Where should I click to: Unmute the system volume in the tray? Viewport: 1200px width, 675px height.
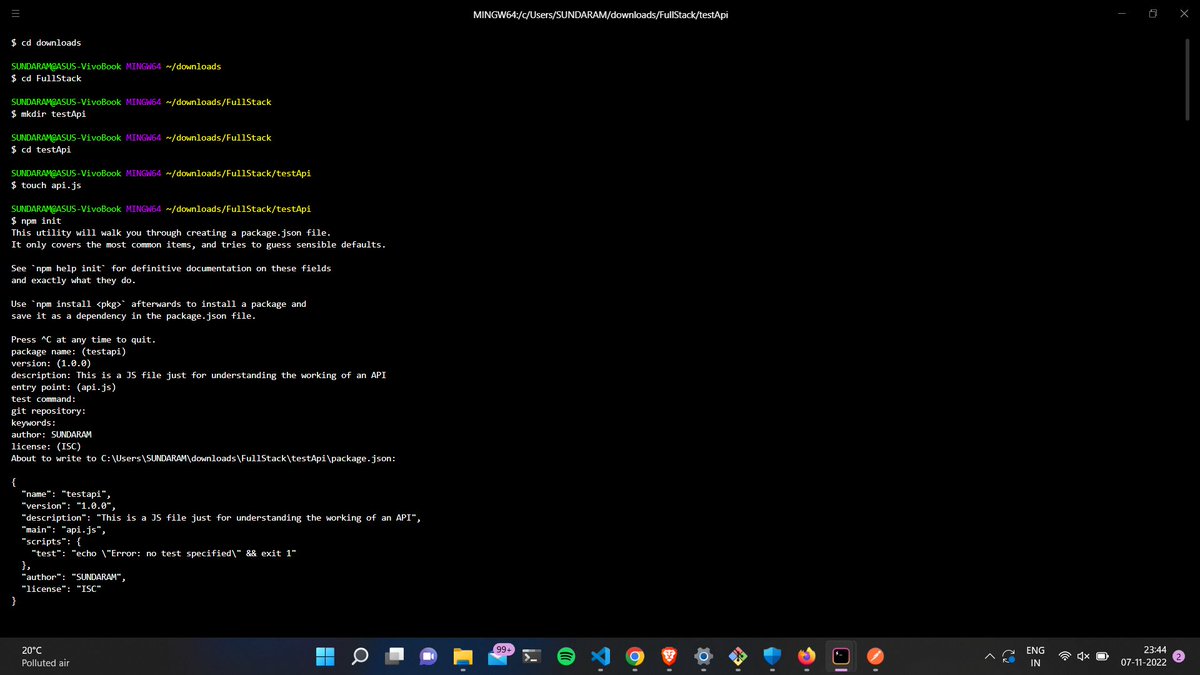(x=1083, y=656)
